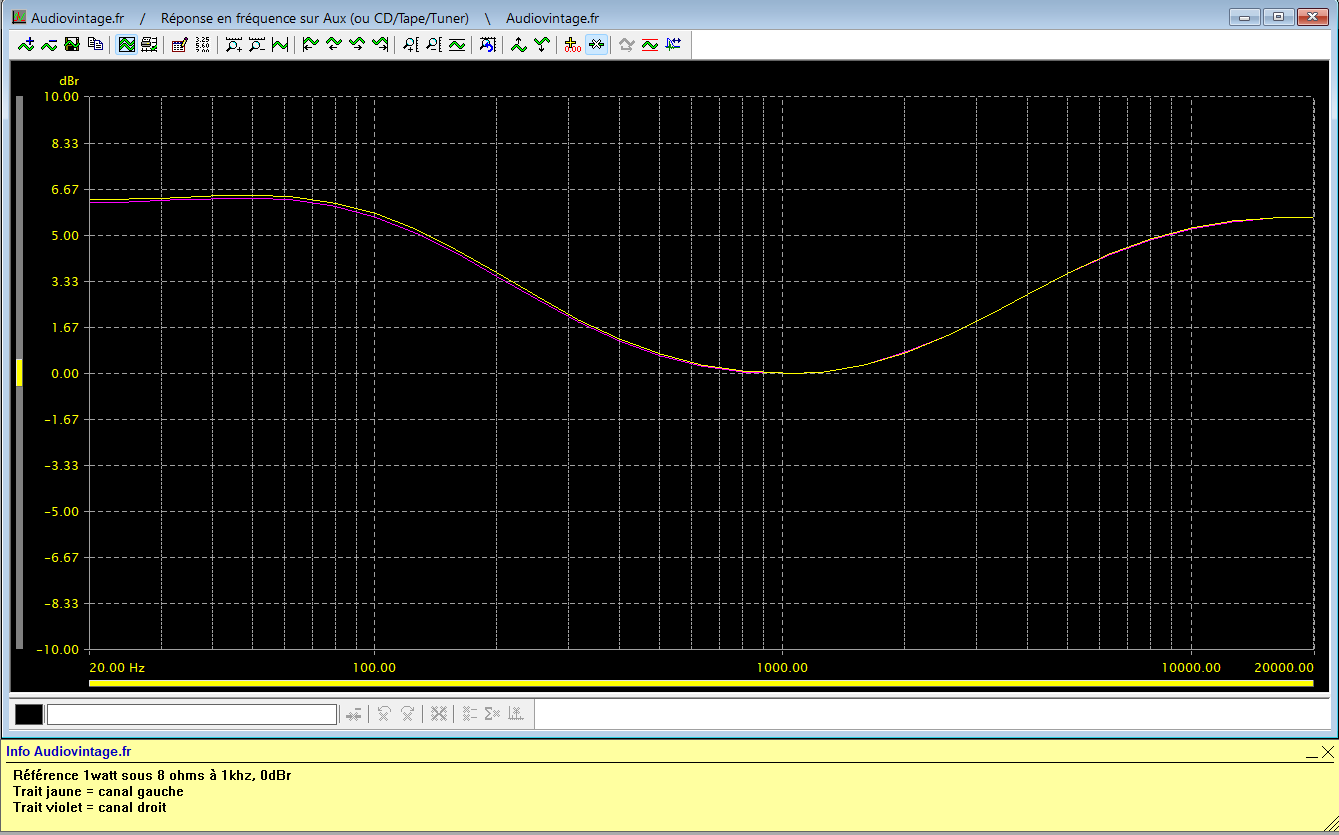
Task: Toggle the red limit lines wave icon
Action: [649, 44]
